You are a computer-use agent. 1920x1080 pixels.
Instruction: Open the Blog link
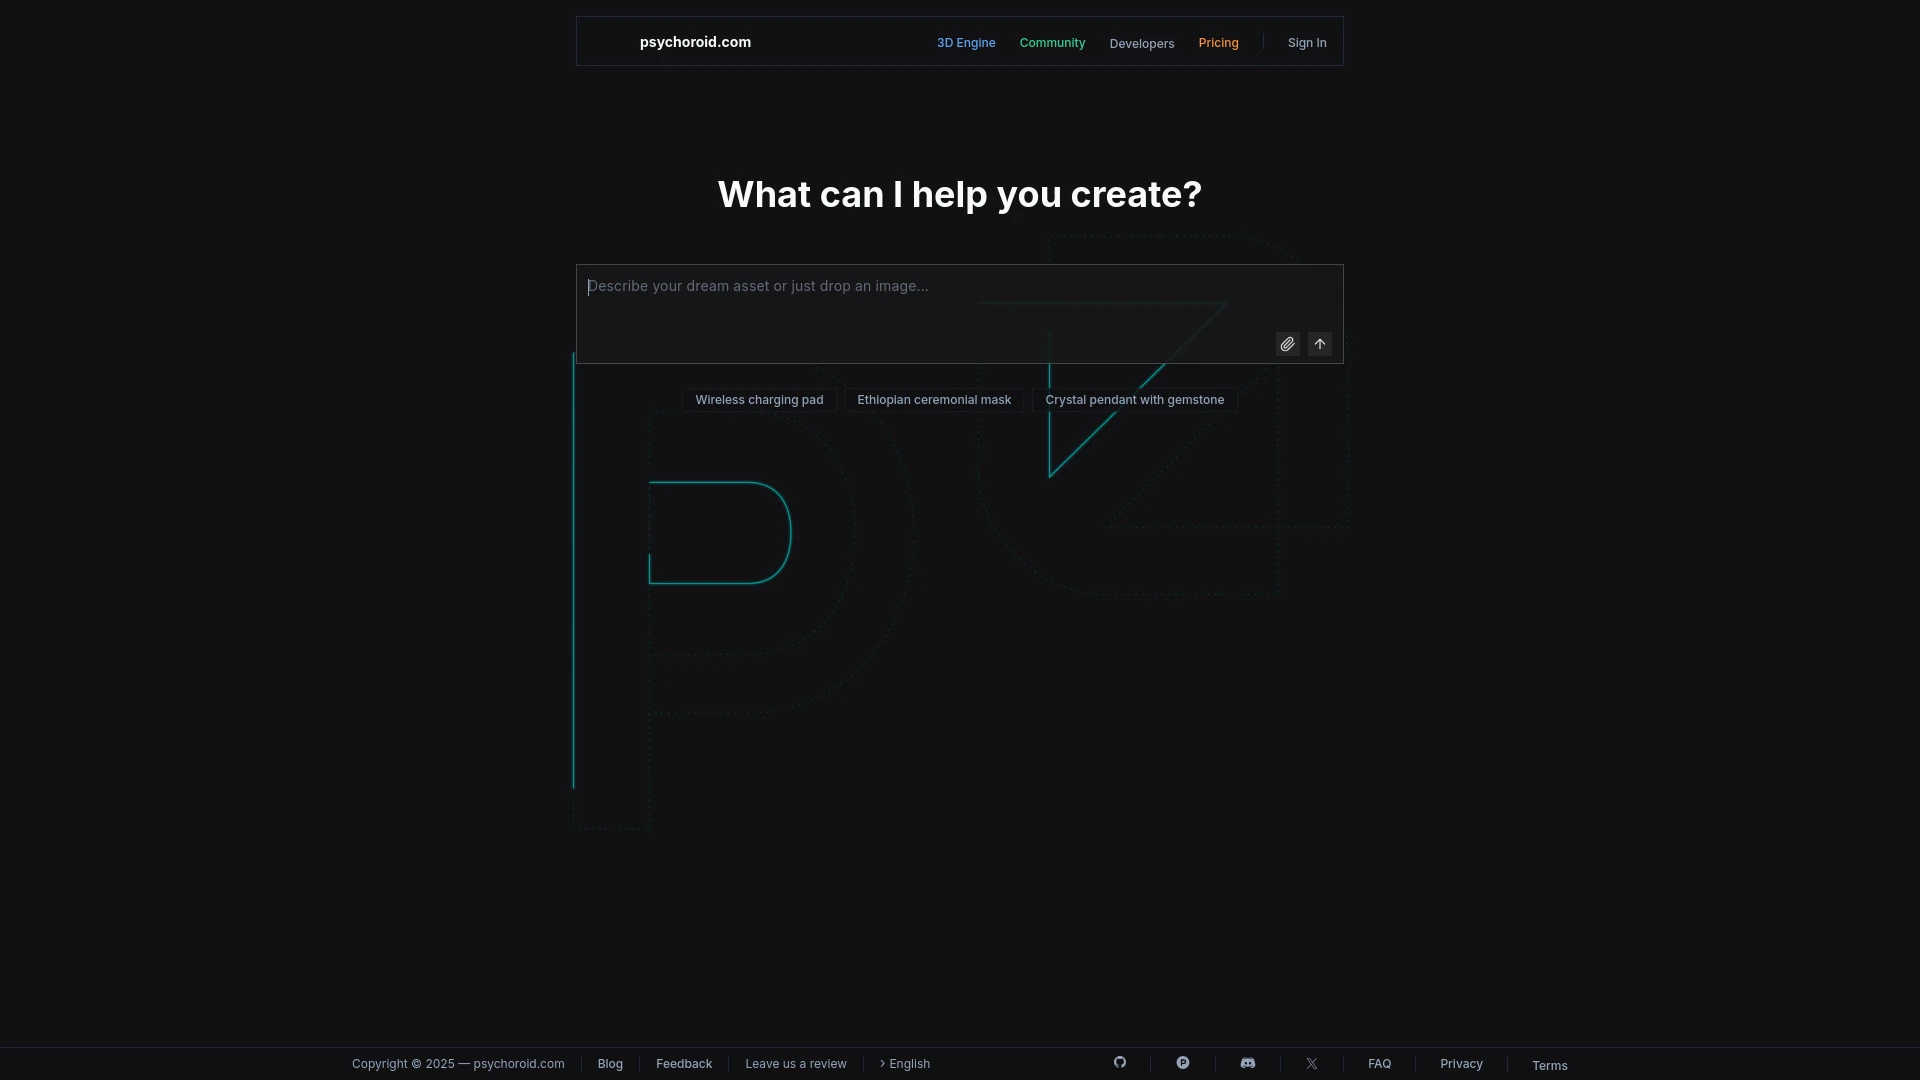(x=610, y=1063)
